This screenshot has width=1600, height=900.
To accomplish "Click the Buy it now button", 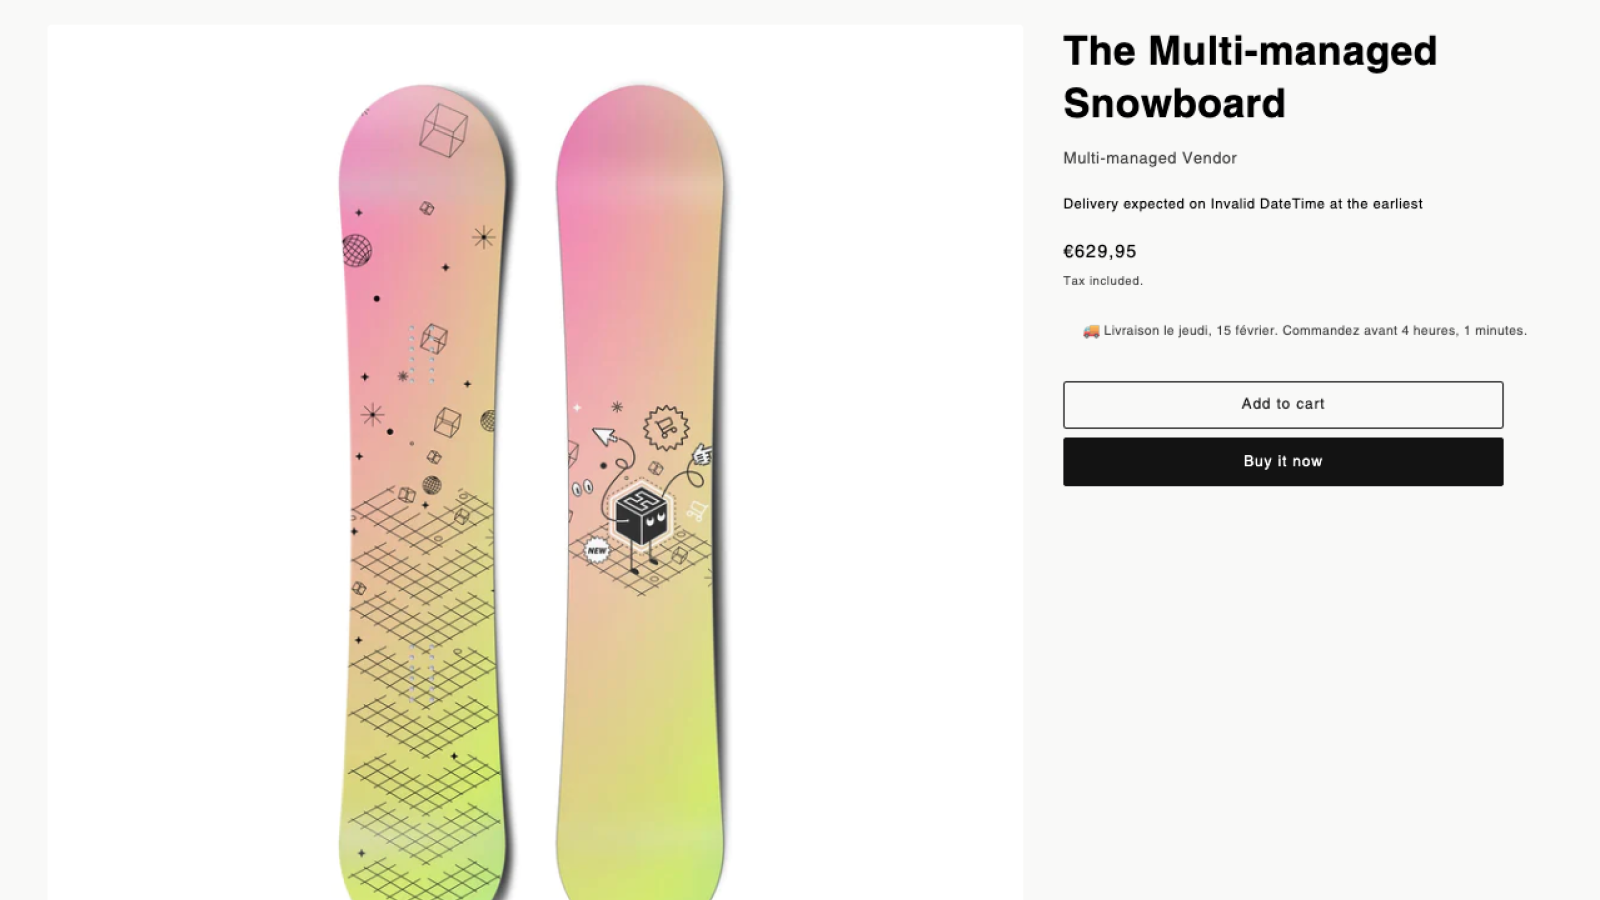I will pos(1282,461).
